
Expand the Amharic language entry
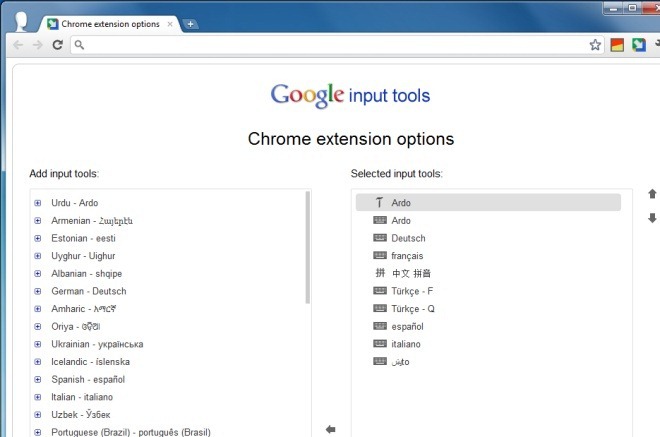point(38,309)
